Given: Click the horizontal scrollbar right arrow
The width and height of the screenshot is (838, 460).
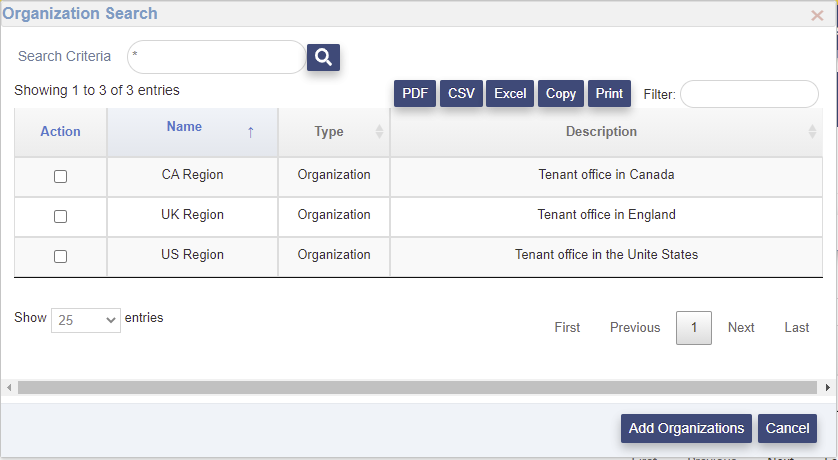Looking at the screenshot, I should point(828,387).
